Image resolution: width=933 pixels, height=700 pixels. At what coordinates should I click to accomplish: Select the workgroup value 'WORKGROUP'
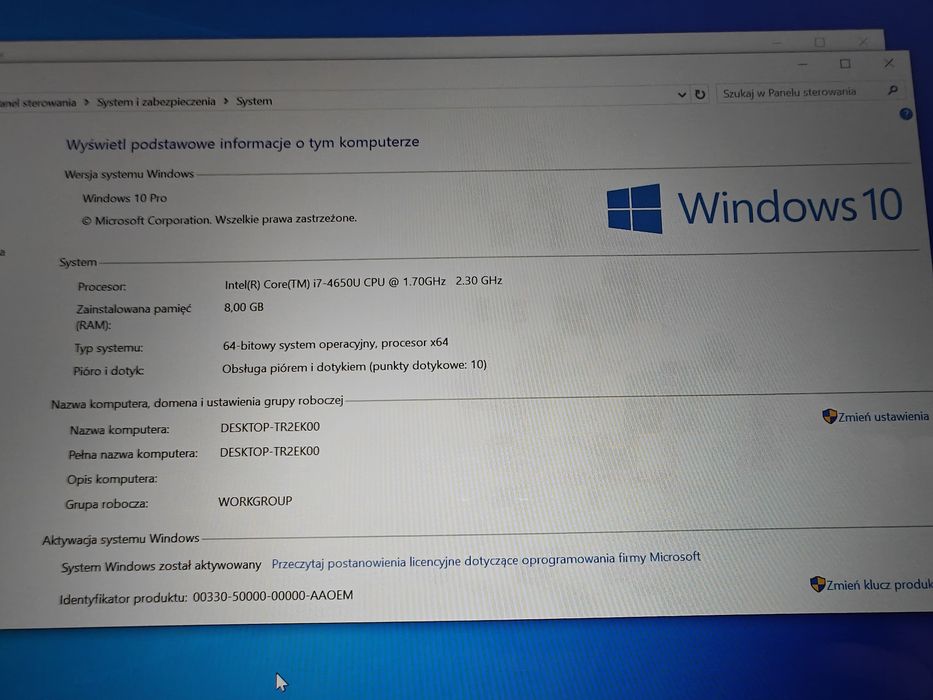click(x=255, y=501)
